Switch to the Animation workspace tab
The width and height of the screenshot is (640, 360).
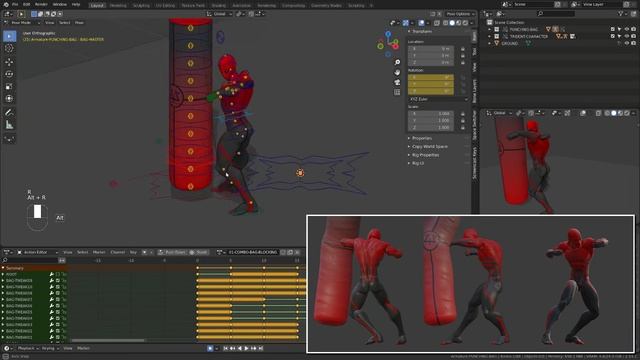point(241,6)
